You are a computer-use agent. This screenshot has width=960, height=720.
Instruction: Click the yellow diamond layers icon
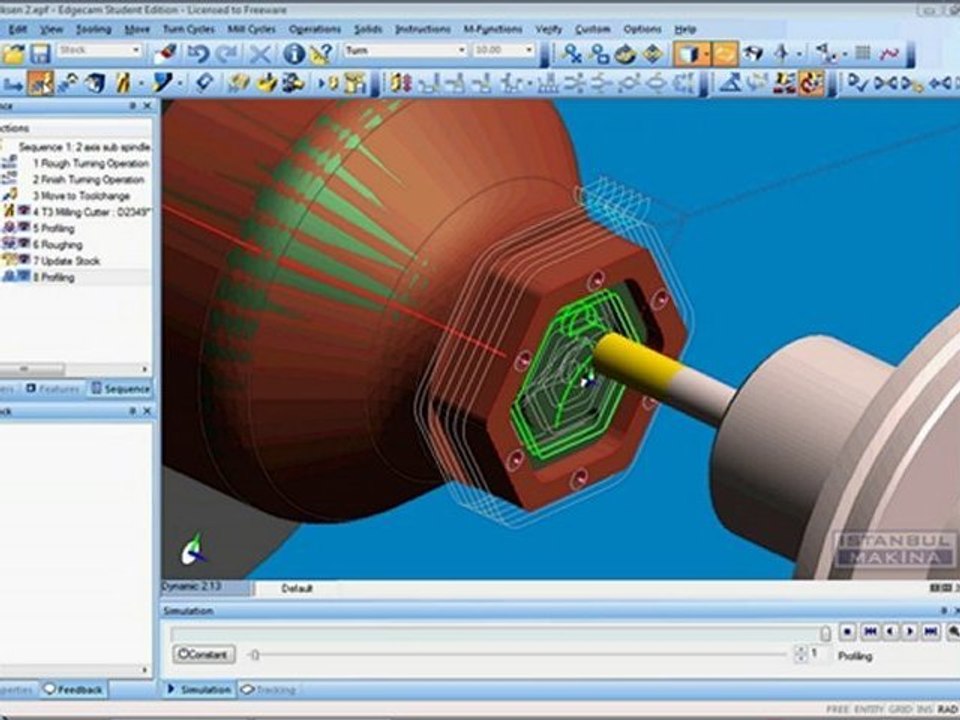pos(651,54)
